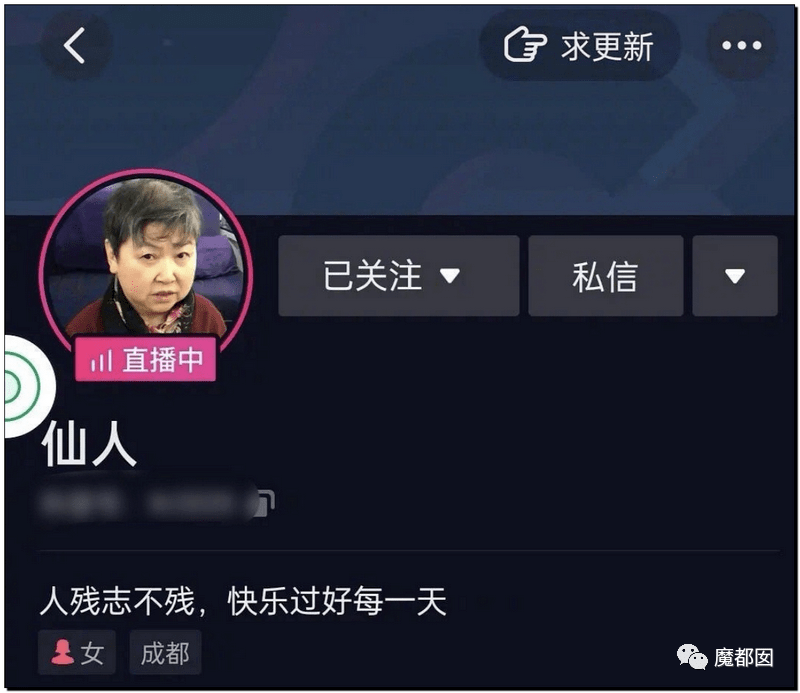Screen dimensions: 800x693
Task: Open 私信 to send a private message
Action: pyautogui.click(x=606, y=276)
